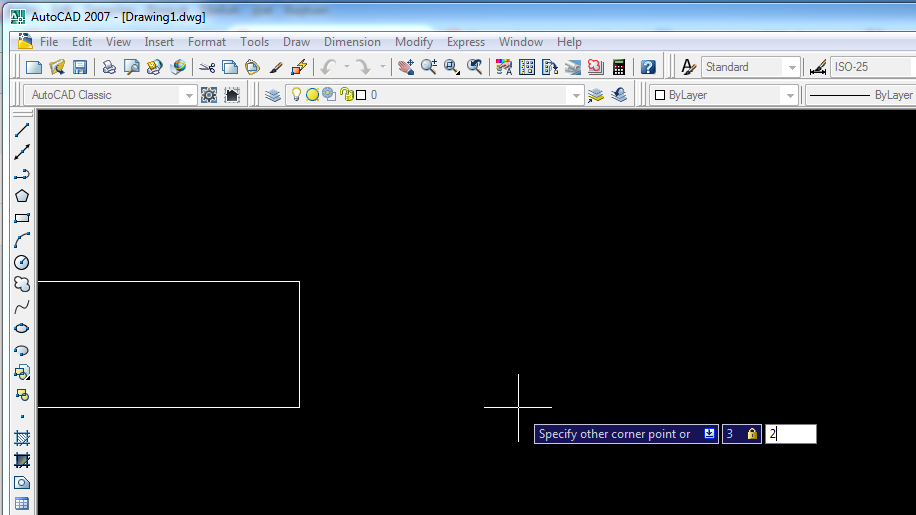
Task: Toggle layer 0 on/off lightbulb
Action: click(296, 95)
